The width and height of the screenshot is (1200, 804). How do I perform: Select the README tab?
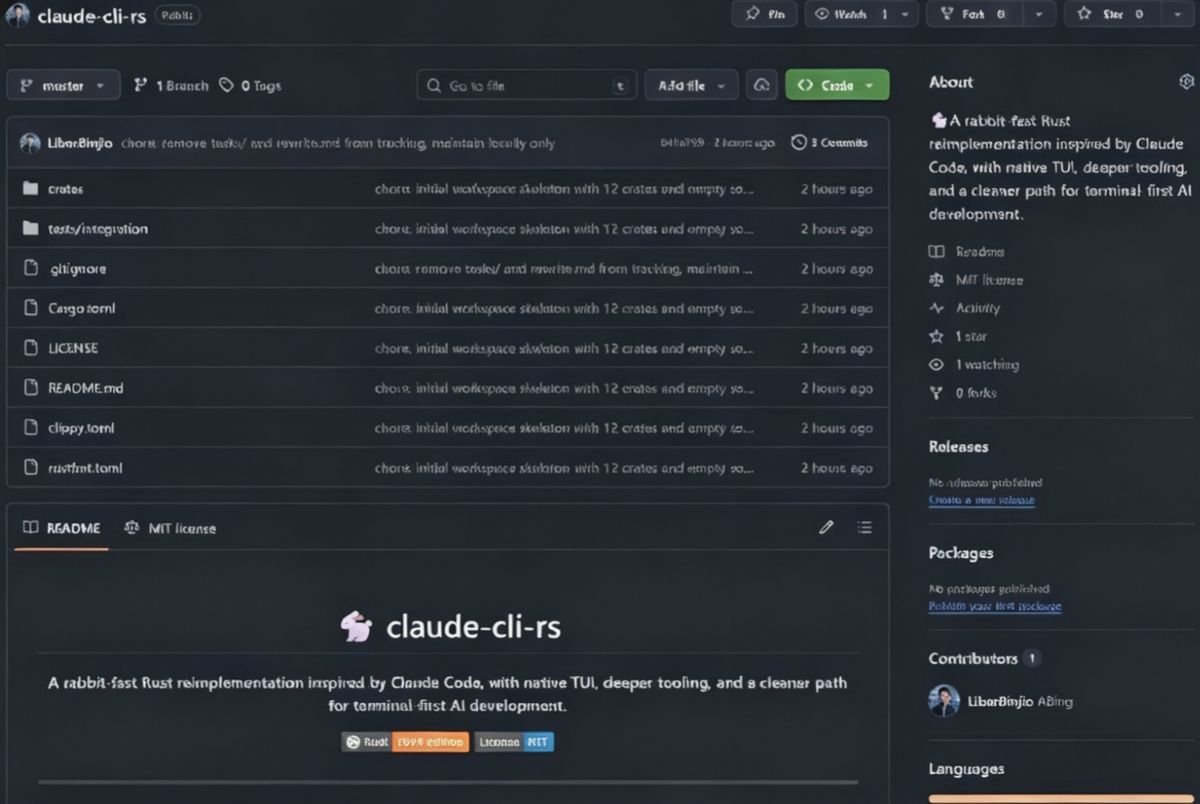tap(62, 528)
